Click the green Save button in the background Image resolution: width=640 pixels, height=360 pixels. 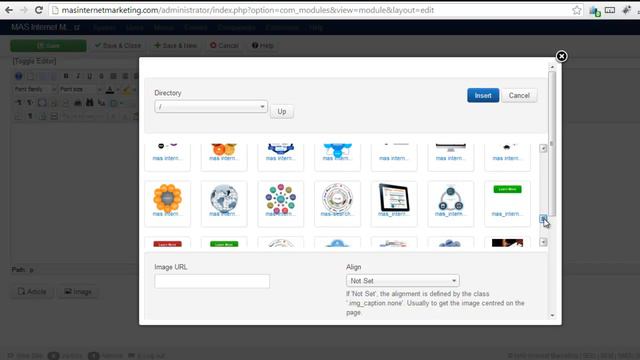(x=48, y=46)
